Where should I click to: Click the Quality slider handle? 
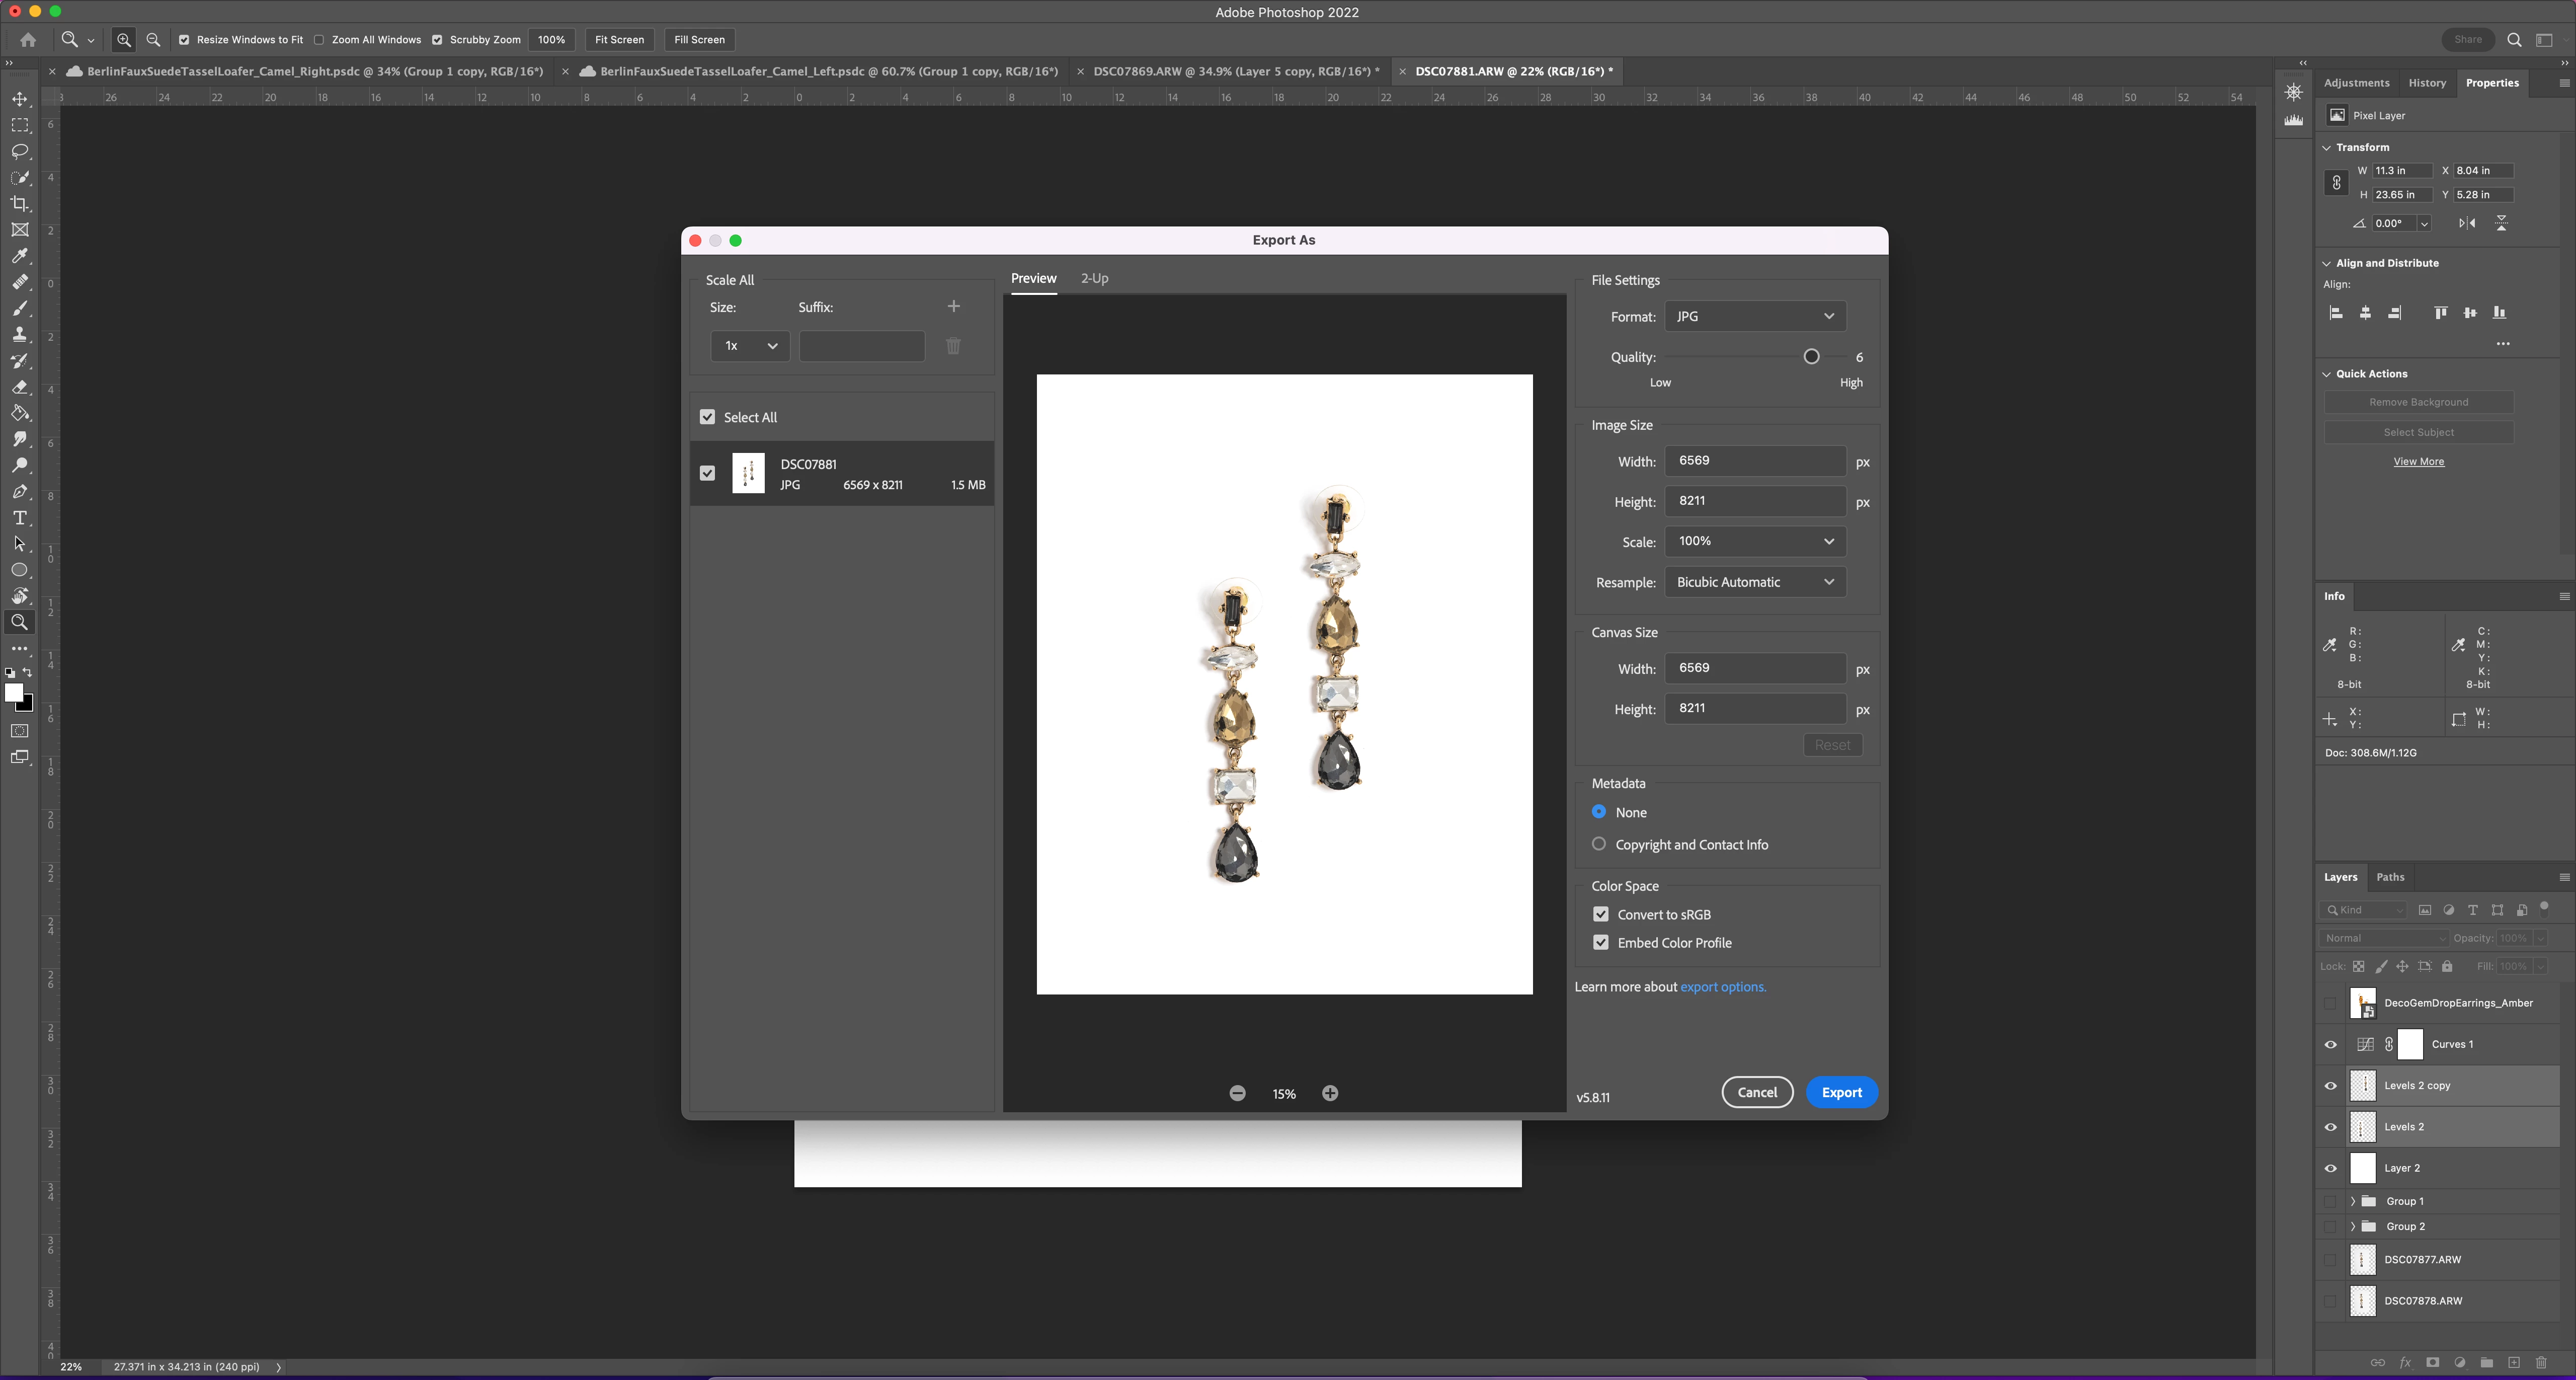(1811, 357)
